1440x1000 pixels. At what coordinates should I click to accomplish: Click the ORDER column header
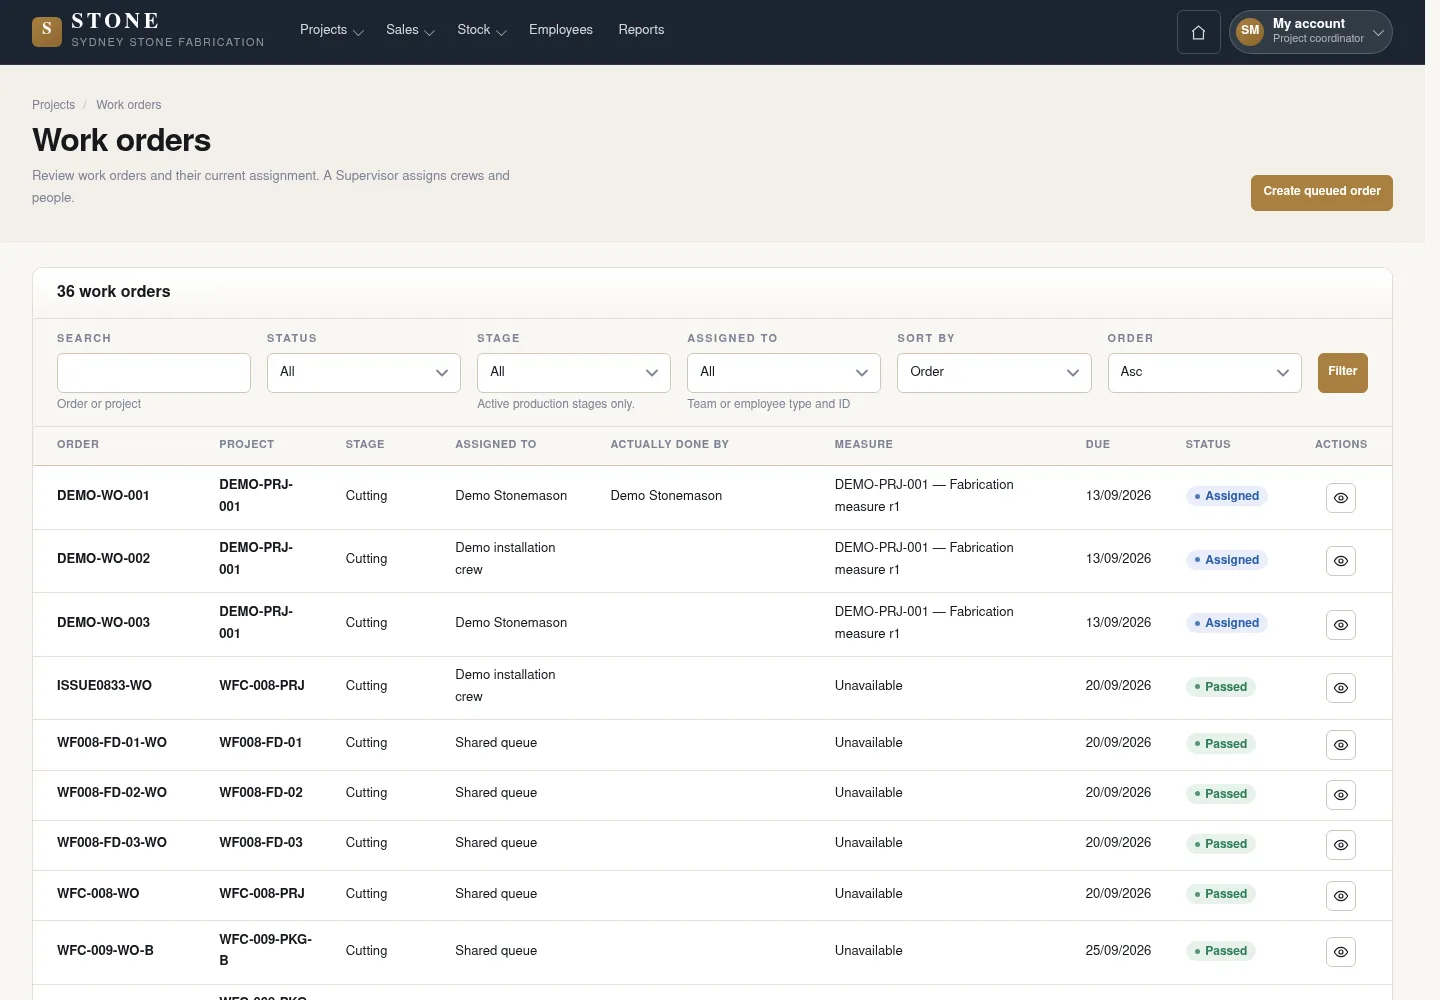[78, 444]
